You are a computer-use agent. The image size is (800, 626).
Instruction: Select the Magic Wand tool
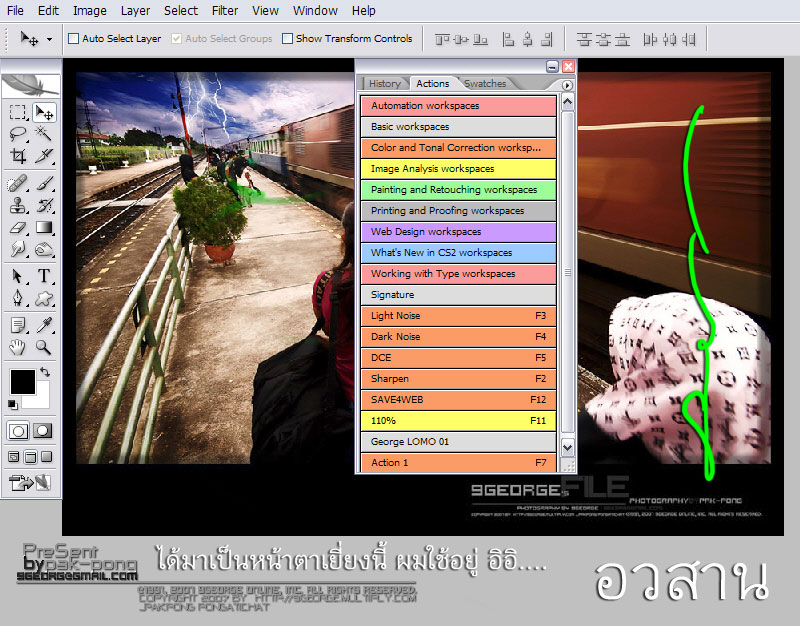pyautogui.click(x=44, y=134)
